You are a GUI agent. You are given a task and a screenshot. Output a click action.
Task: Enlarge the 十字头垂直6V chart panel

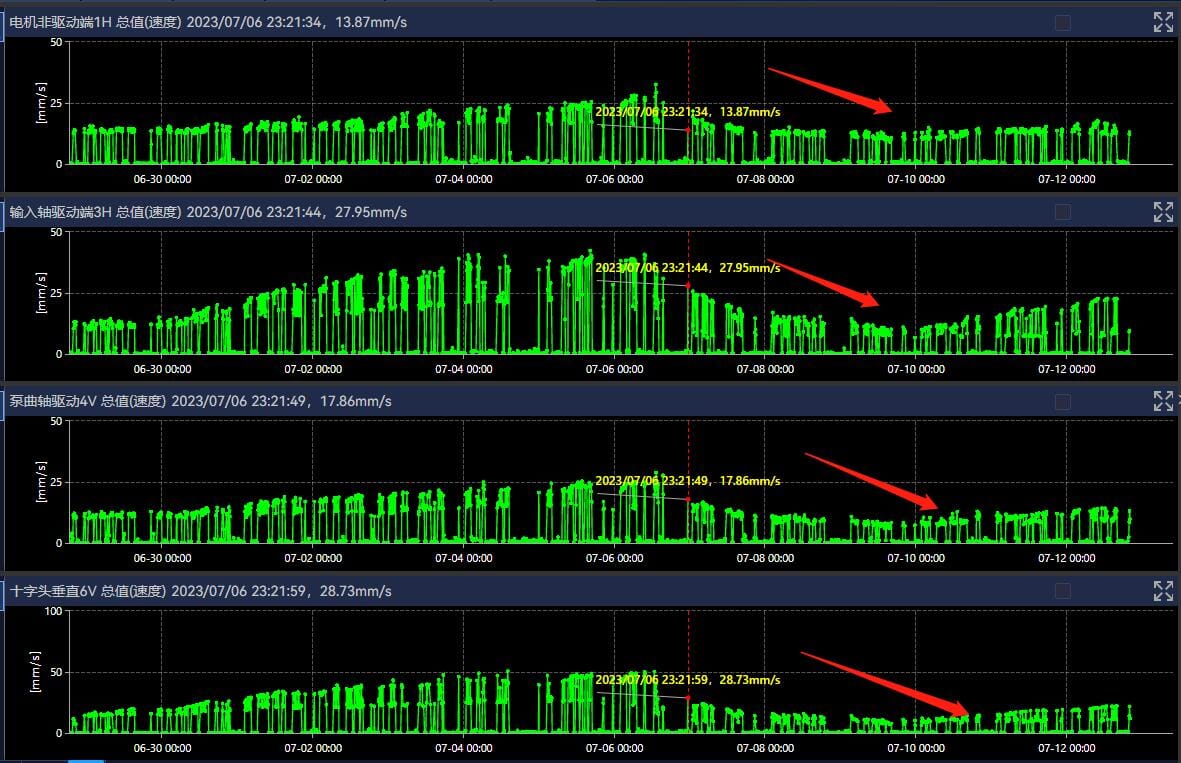[x=1163, y=591]
